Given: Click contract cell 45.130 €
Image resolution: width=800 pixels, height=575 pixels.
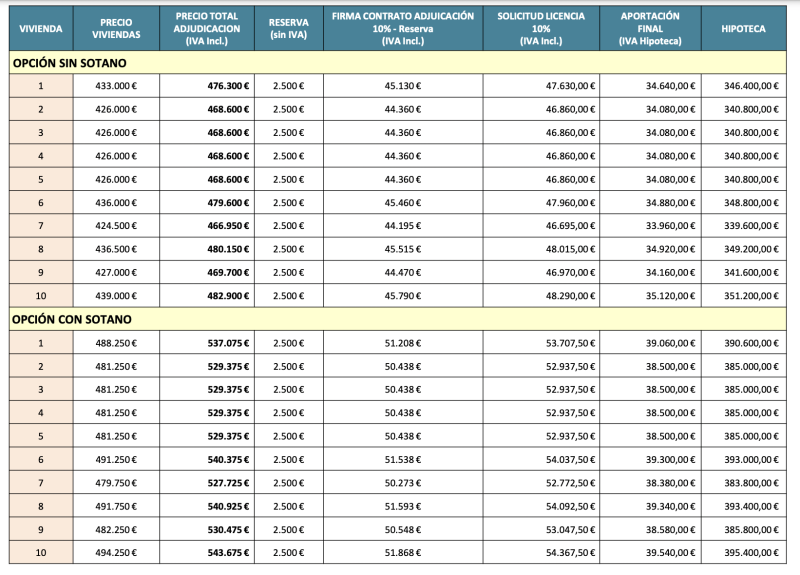Looking at the screenshot, I should point(403,86).
